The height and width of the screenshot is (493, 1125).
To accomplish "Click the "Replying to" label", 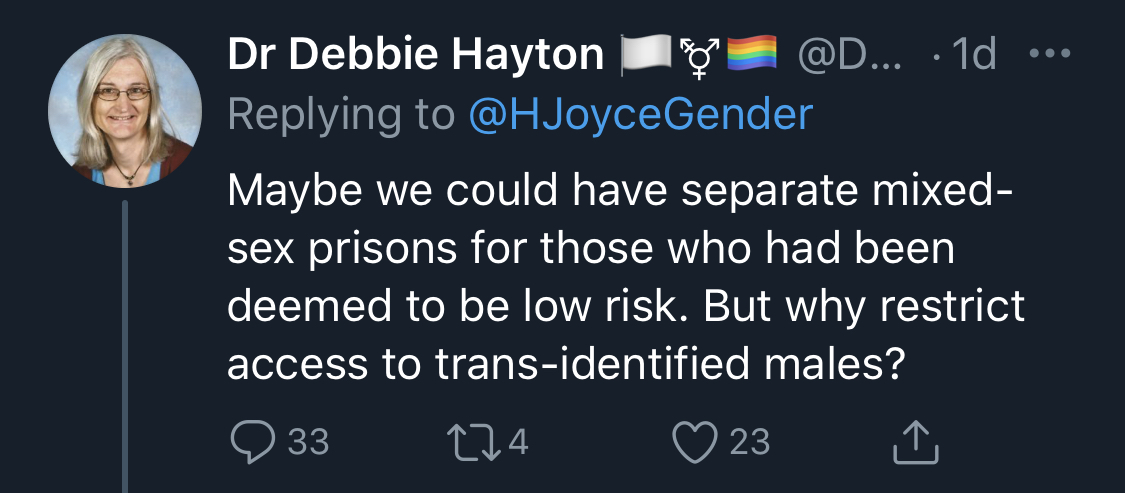I will (x=340, y=115).
